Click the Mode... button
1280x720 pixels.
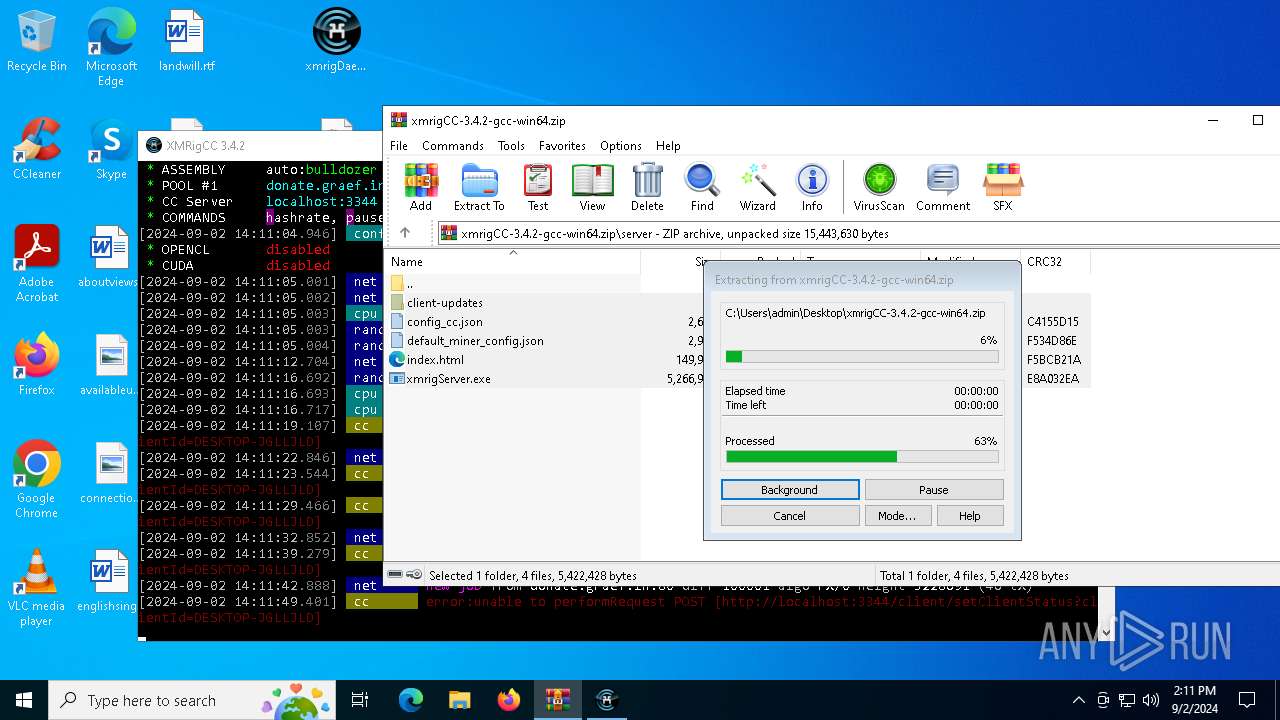(897, 516)
